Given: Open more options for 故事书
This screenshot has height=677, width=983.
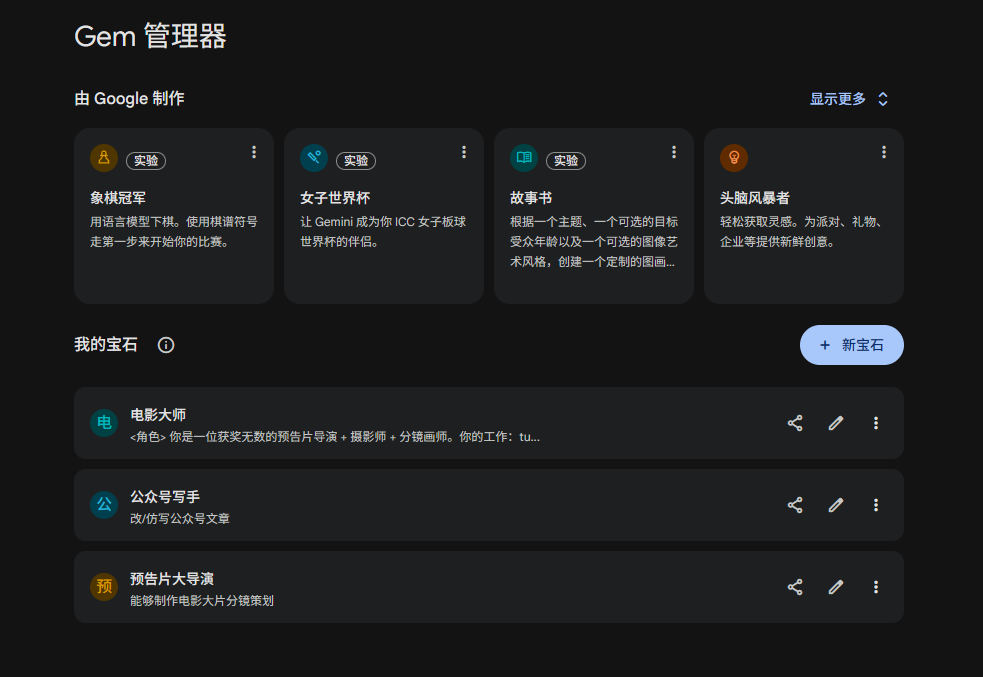Looking at the screenshot, I should tap(674, 152).
